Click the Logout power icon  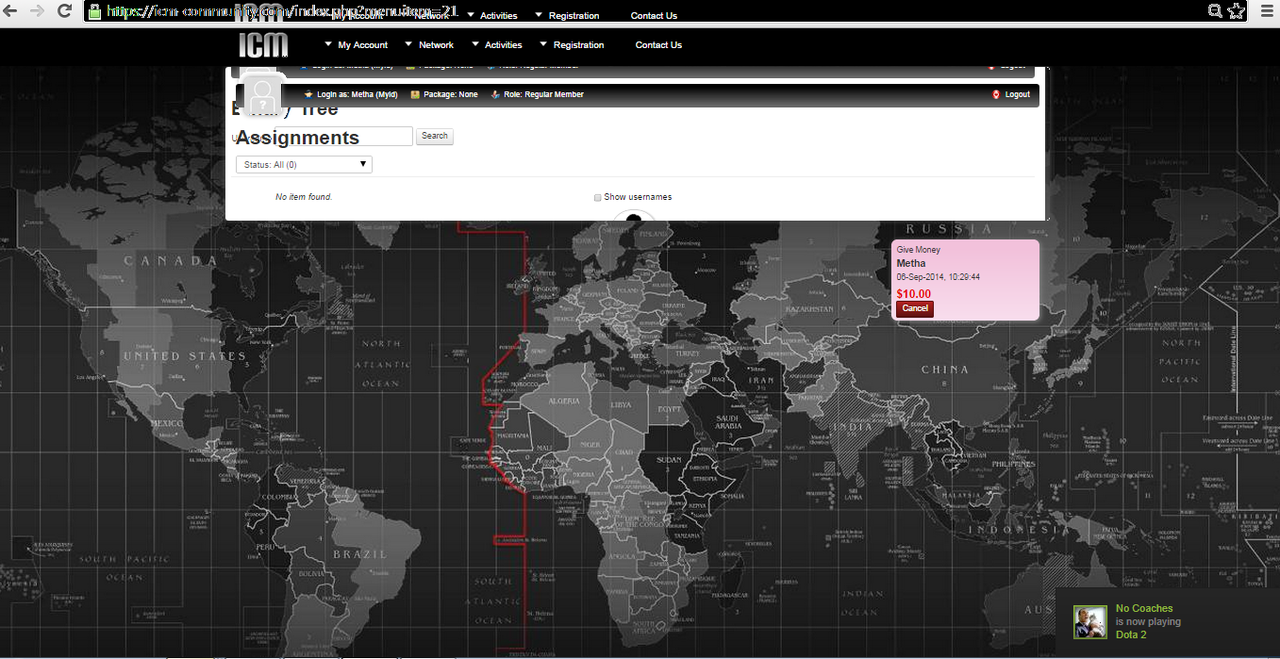996,95
